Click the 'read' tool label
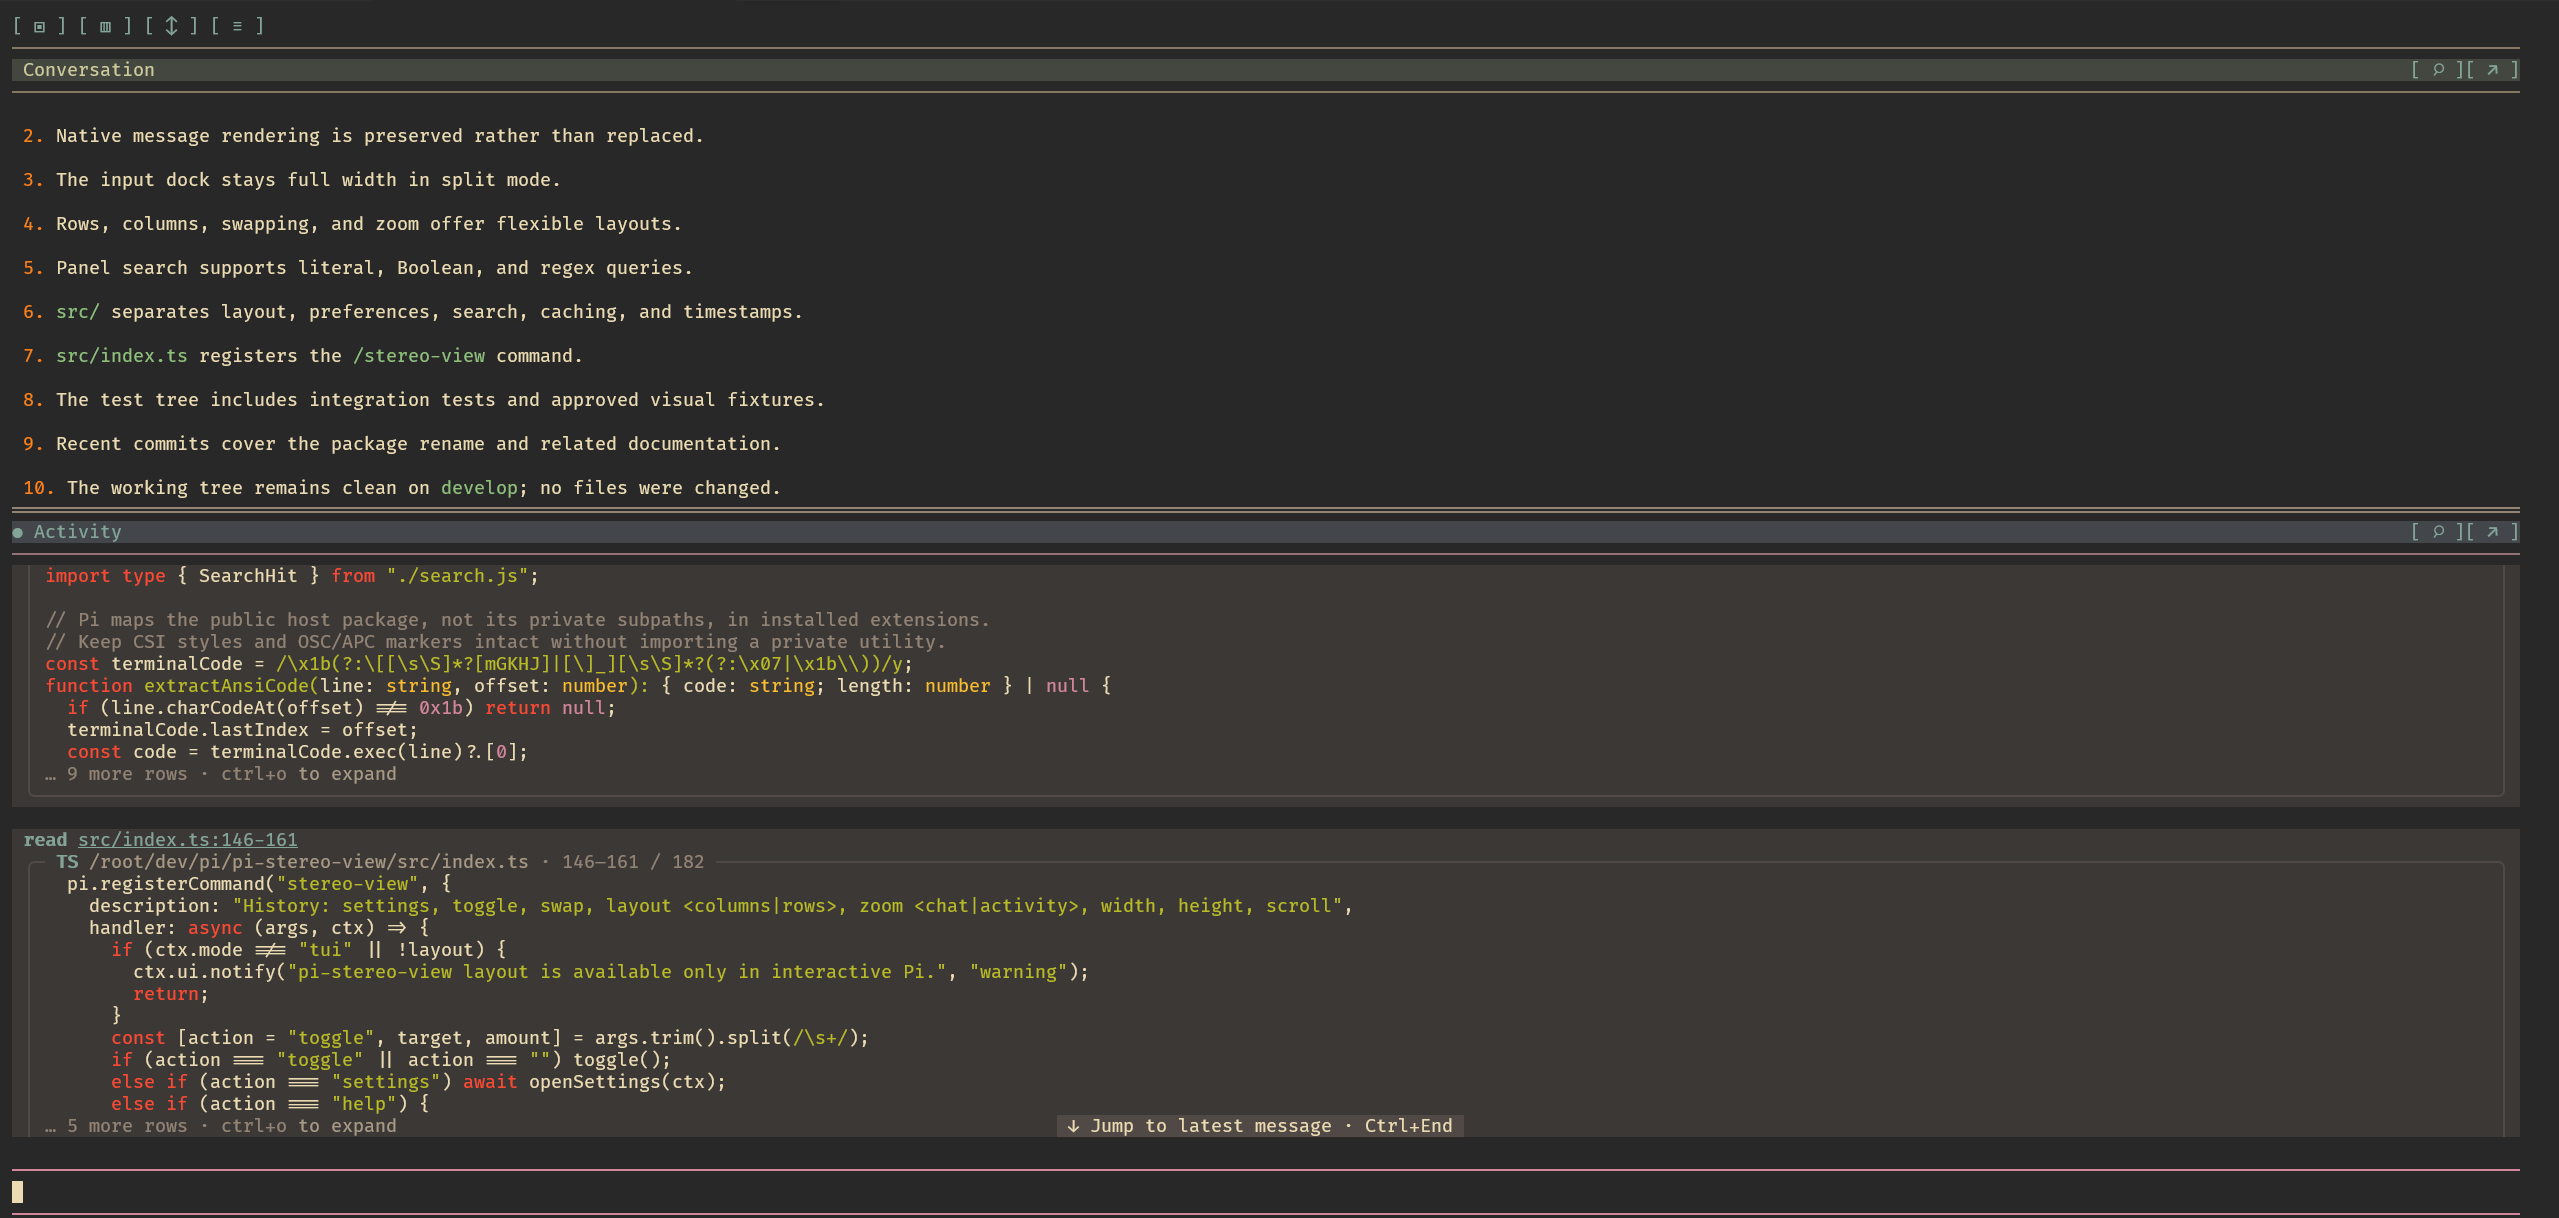The height and width of the screenshot is (1218, 2559). coord(45,840)
